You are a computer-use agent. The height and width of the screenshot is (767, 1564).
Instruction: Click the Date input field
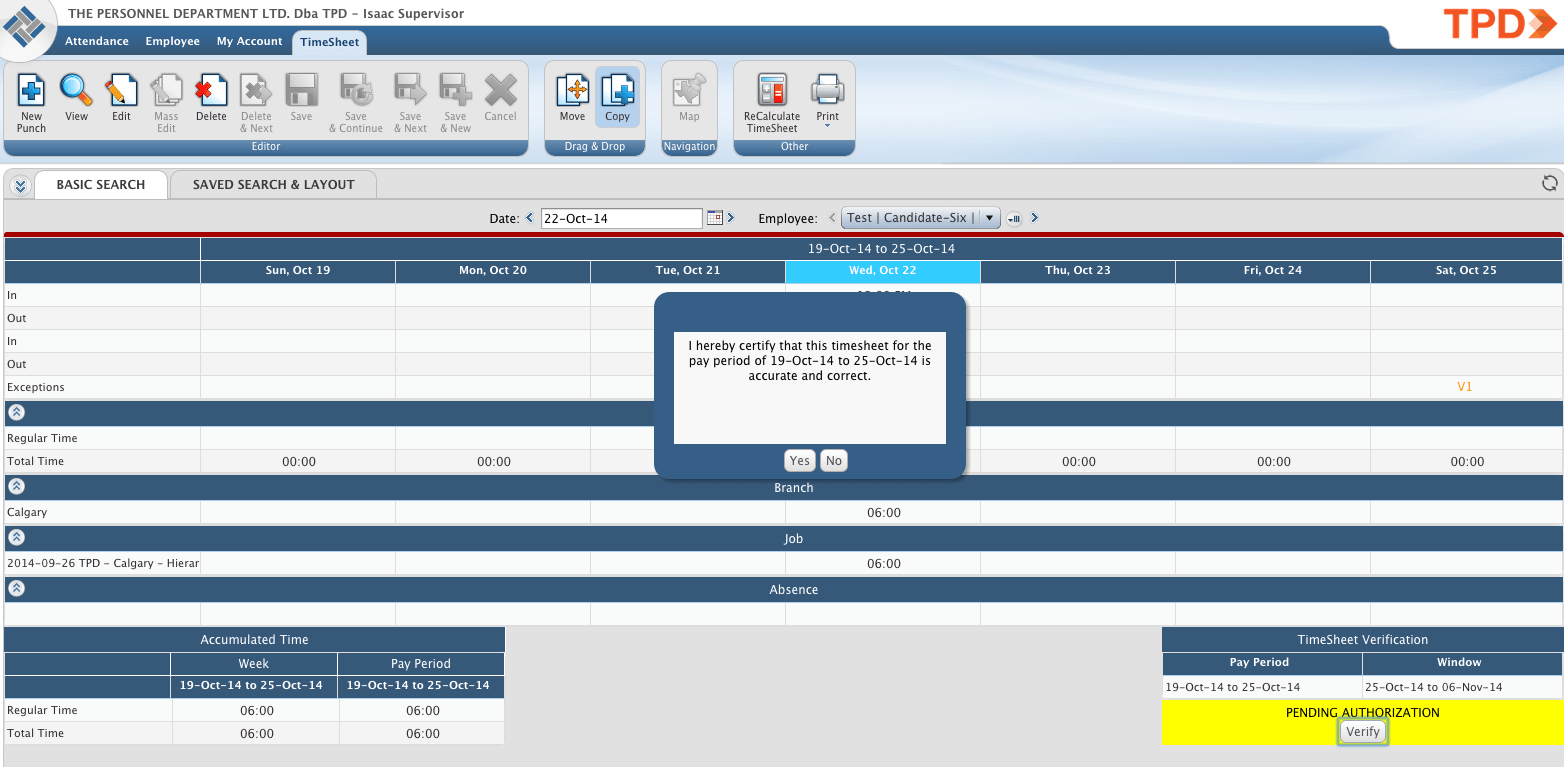click(622, 218)
